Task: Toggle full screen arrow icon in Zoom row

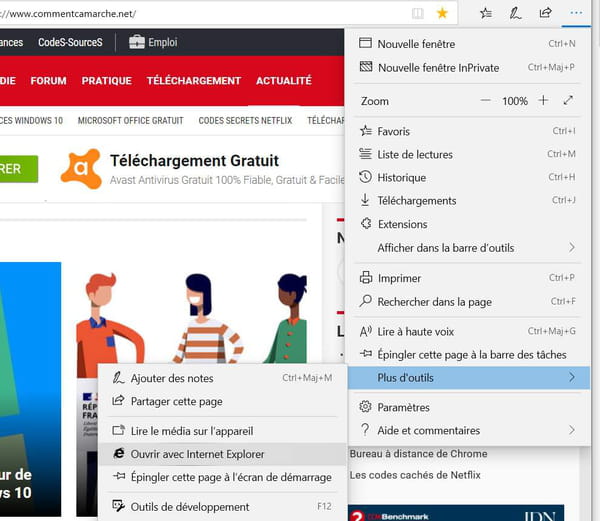Action: [x=568, y=100]
